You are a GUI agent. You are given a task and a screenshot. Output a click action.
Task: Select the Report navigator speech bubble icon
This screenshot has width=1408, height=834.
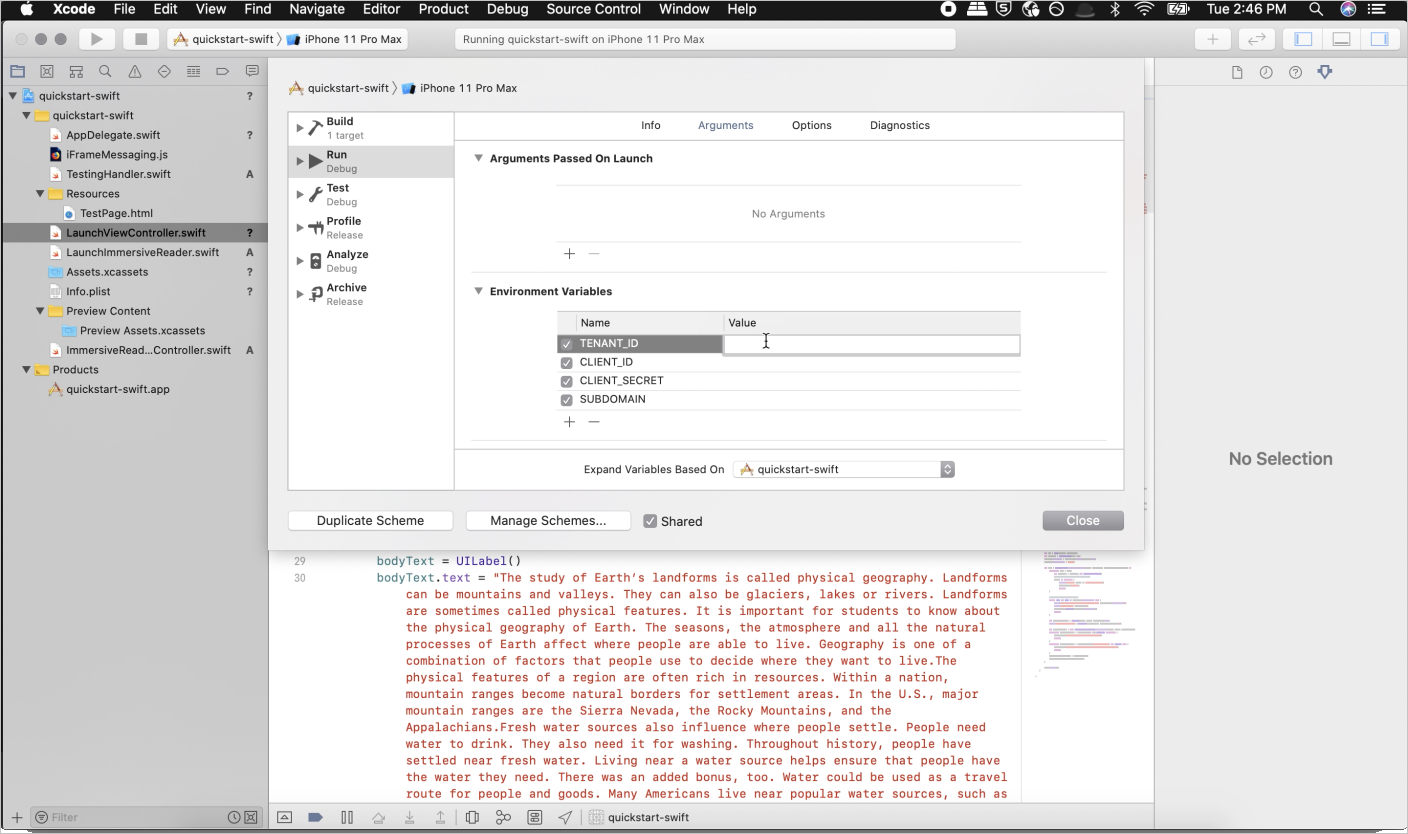coord(252,71)
